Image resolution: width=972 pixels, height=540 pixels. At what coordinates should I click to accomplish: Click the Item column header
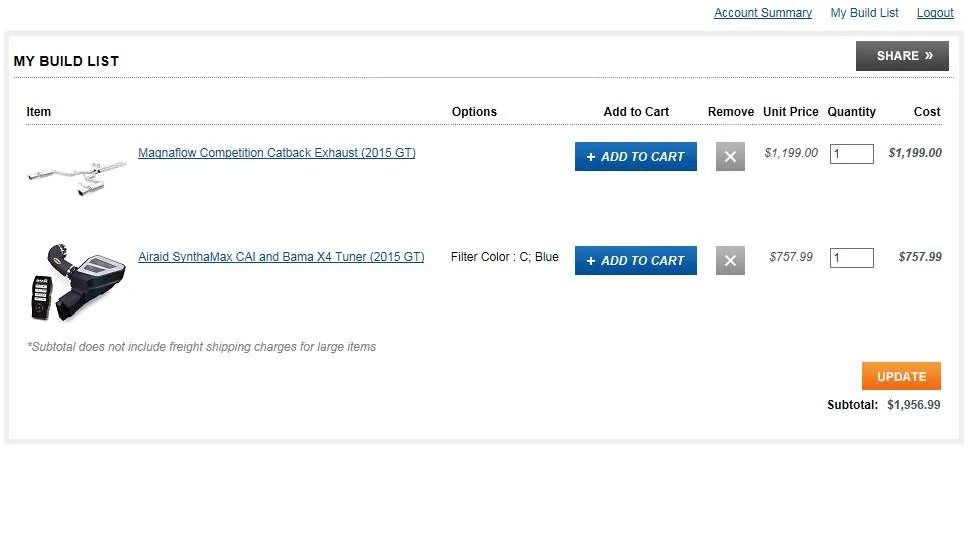pos(38,112)
